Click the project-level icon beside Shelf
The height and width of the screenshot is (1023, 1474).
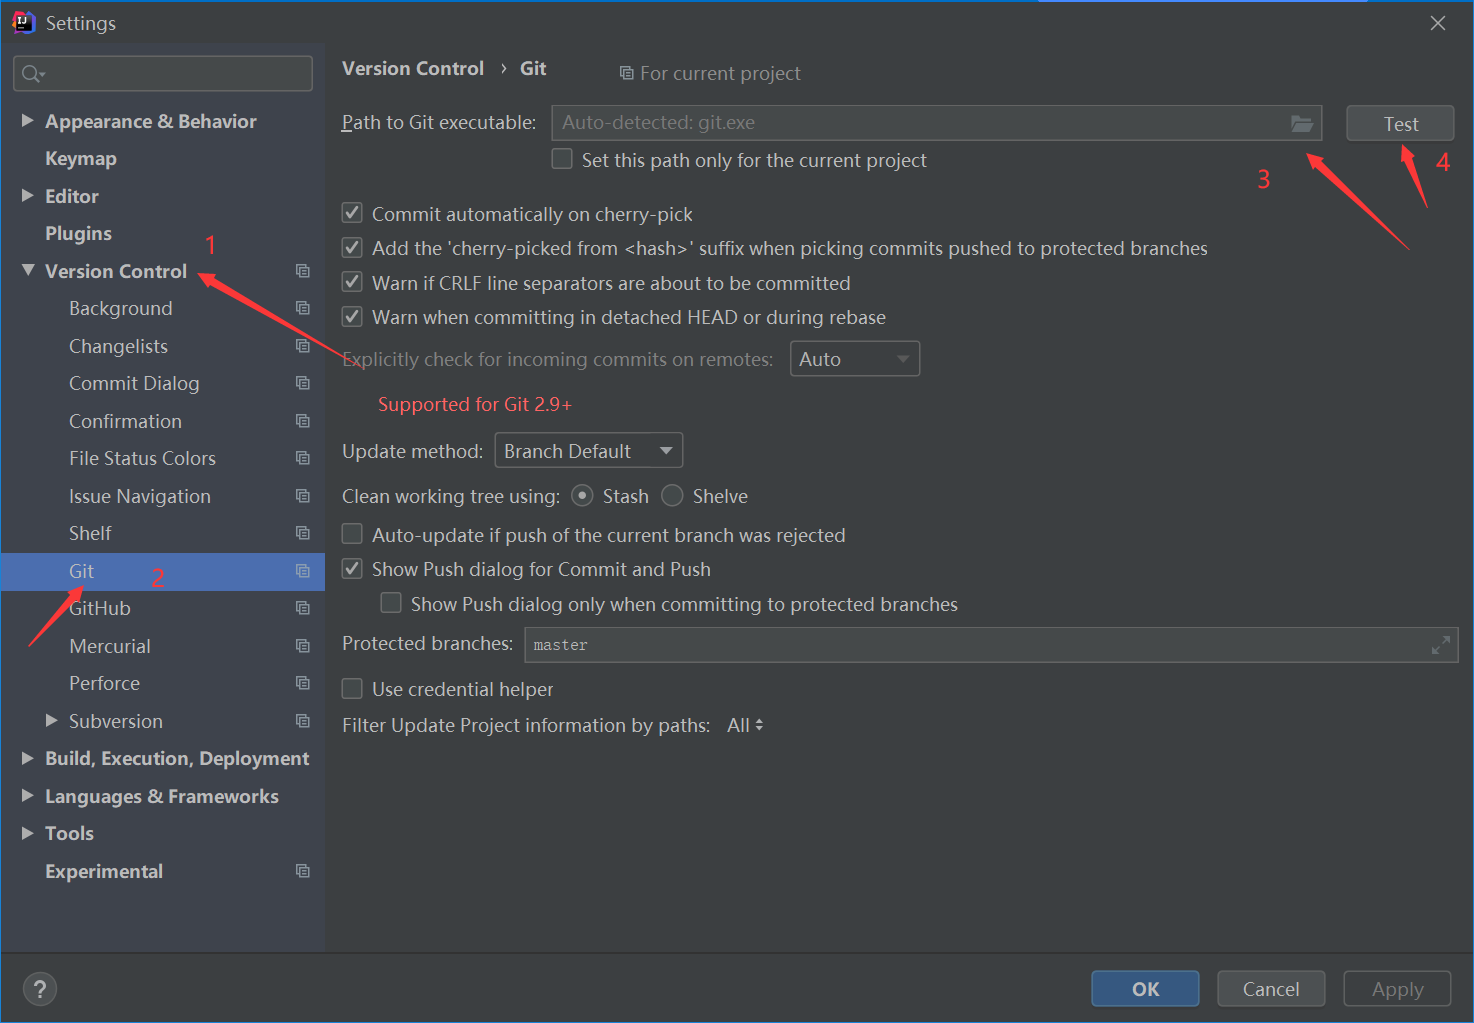click(x=303, y=533)
